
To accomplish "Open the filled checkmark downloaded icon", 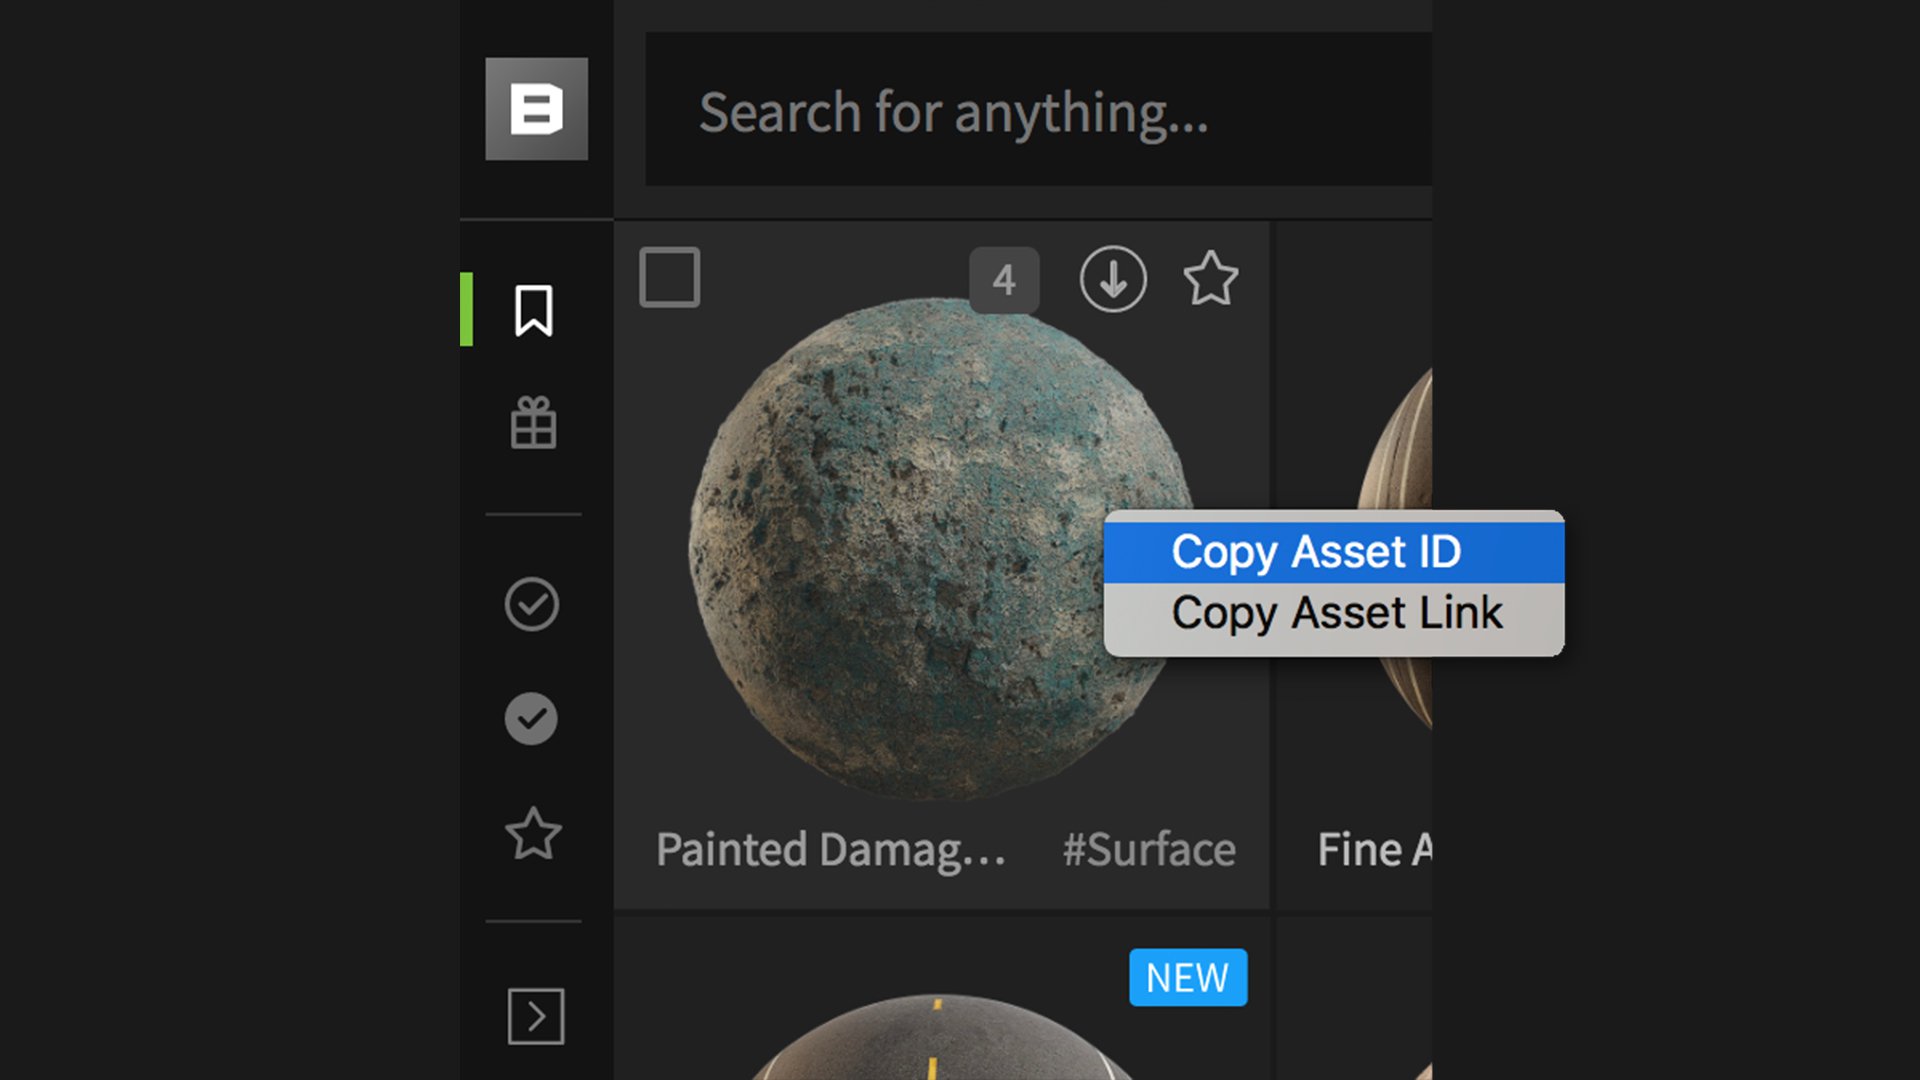I will click(531, 719).
